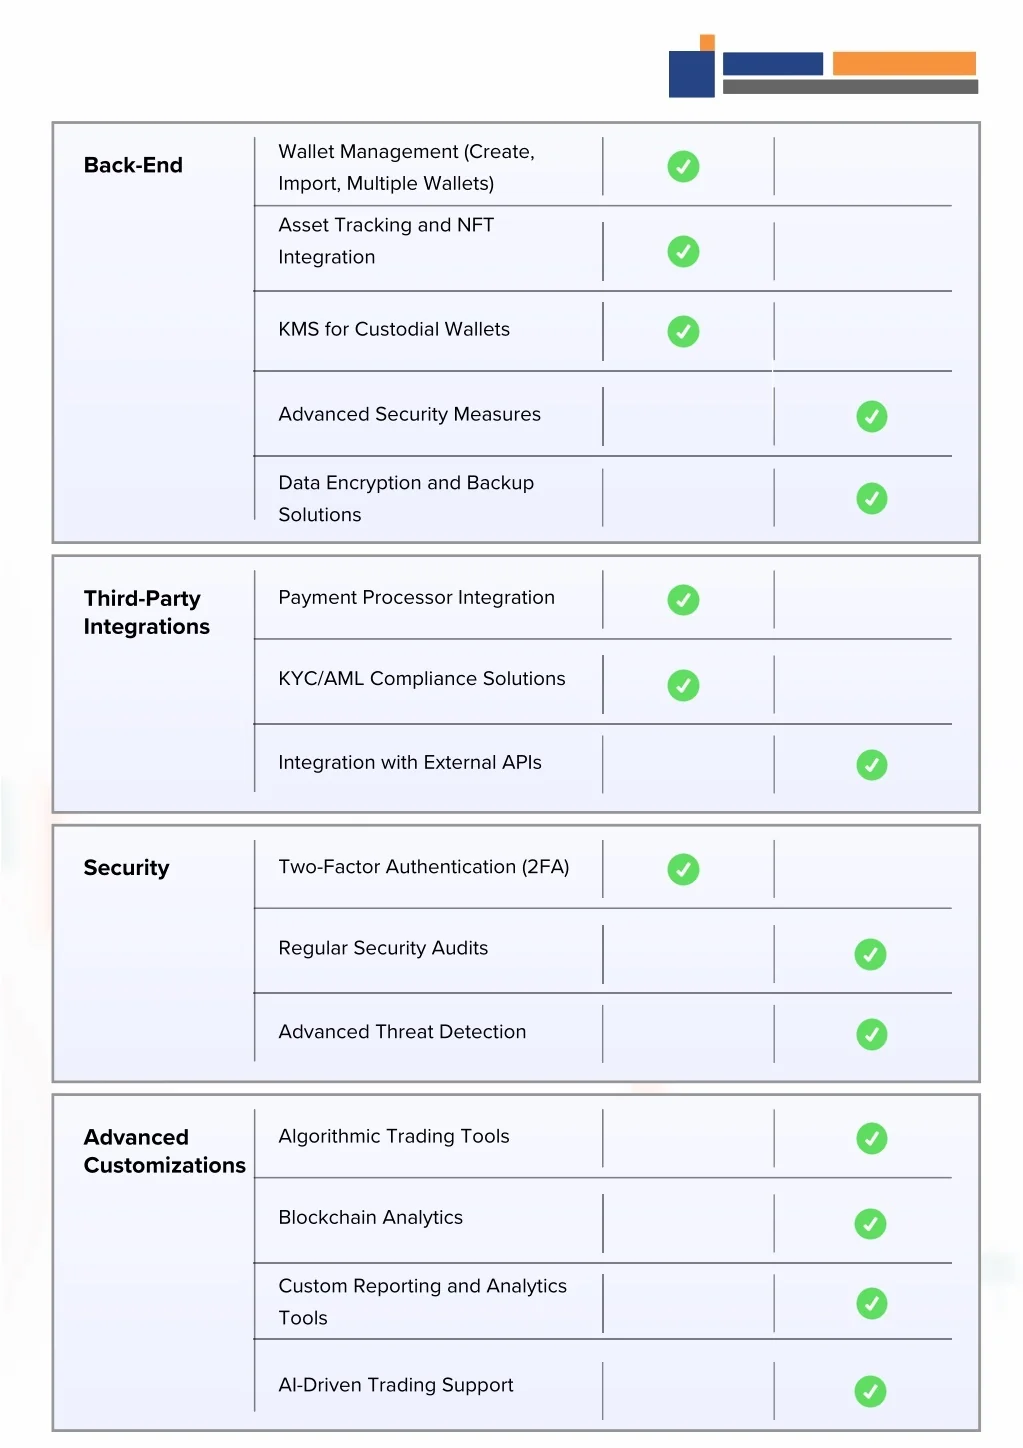
Task: Click the Data Encryption and Backup checkmark
Action: click(871, 498)
